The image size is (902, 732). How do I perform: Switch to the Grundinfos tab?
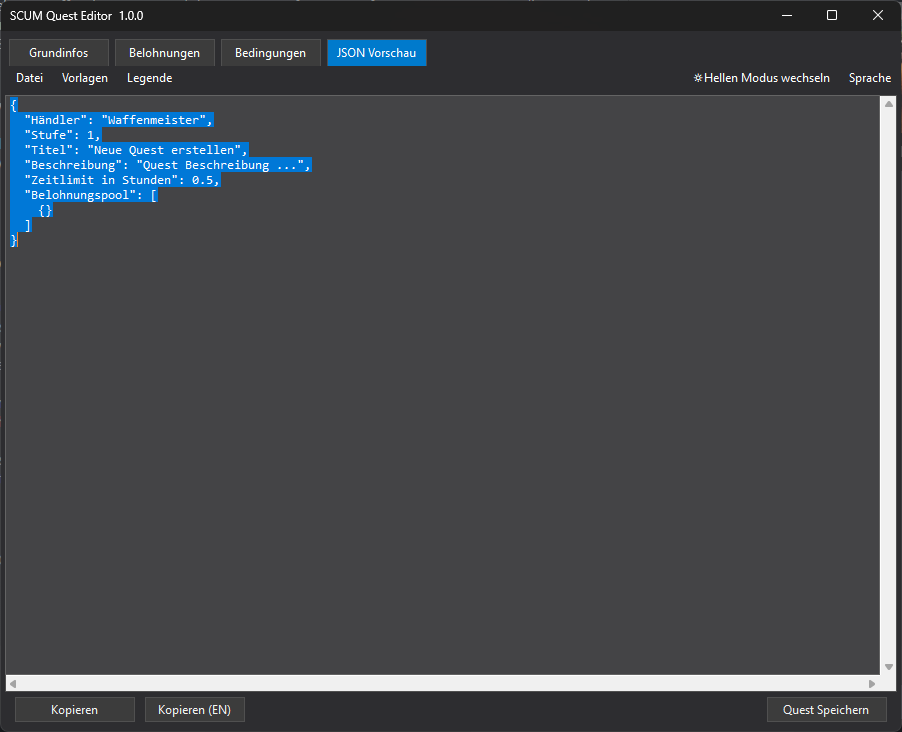[59, 53]
